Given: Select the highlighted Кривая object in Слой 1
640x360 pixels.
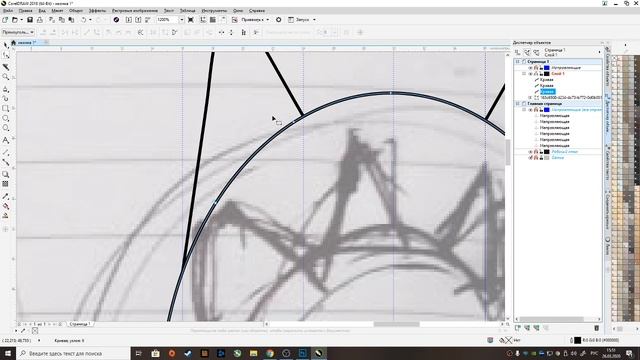Looking at the screenshot, I should (547, 92).
